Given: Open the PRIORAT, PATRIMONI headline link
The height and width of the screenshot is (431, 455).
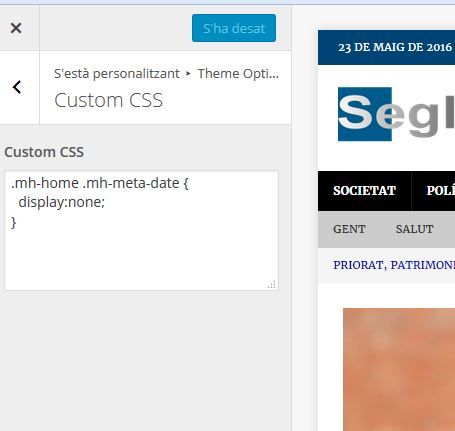Looking at the screenshot, I should click(394, 265).
